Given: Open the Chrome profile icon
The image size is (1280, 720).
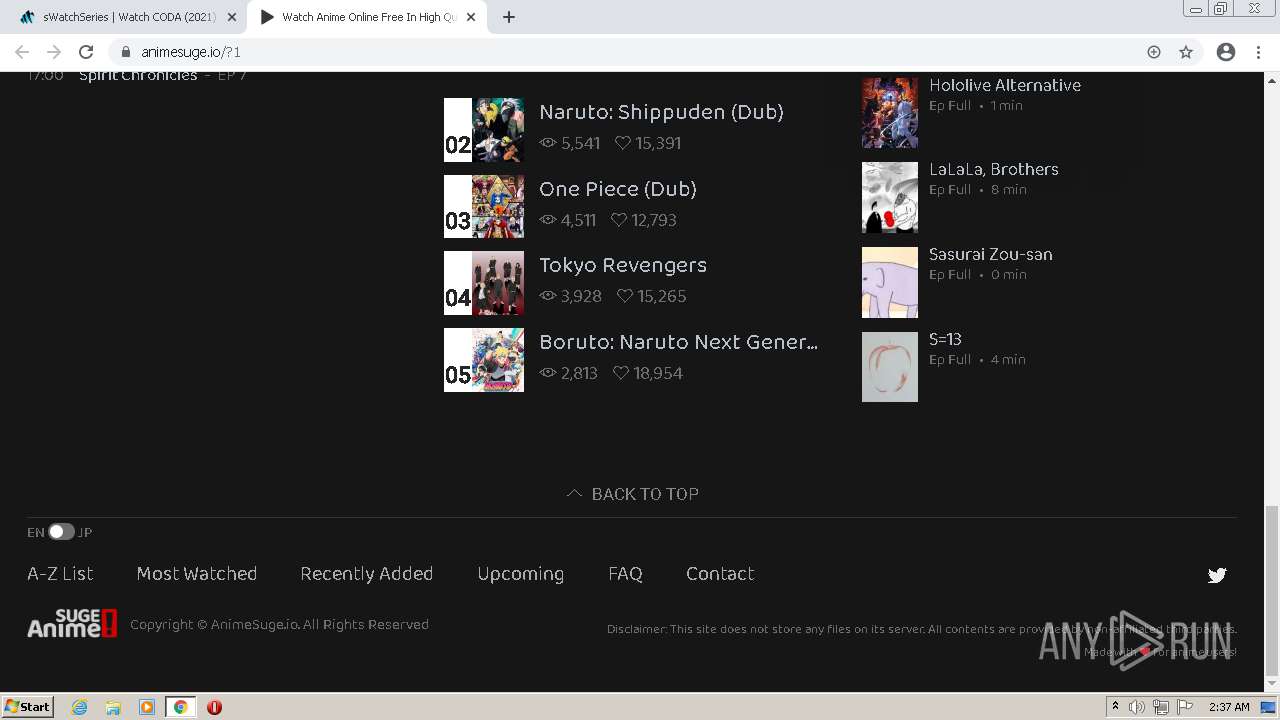Looking at the screenshot, I should tap(1226, 52).
